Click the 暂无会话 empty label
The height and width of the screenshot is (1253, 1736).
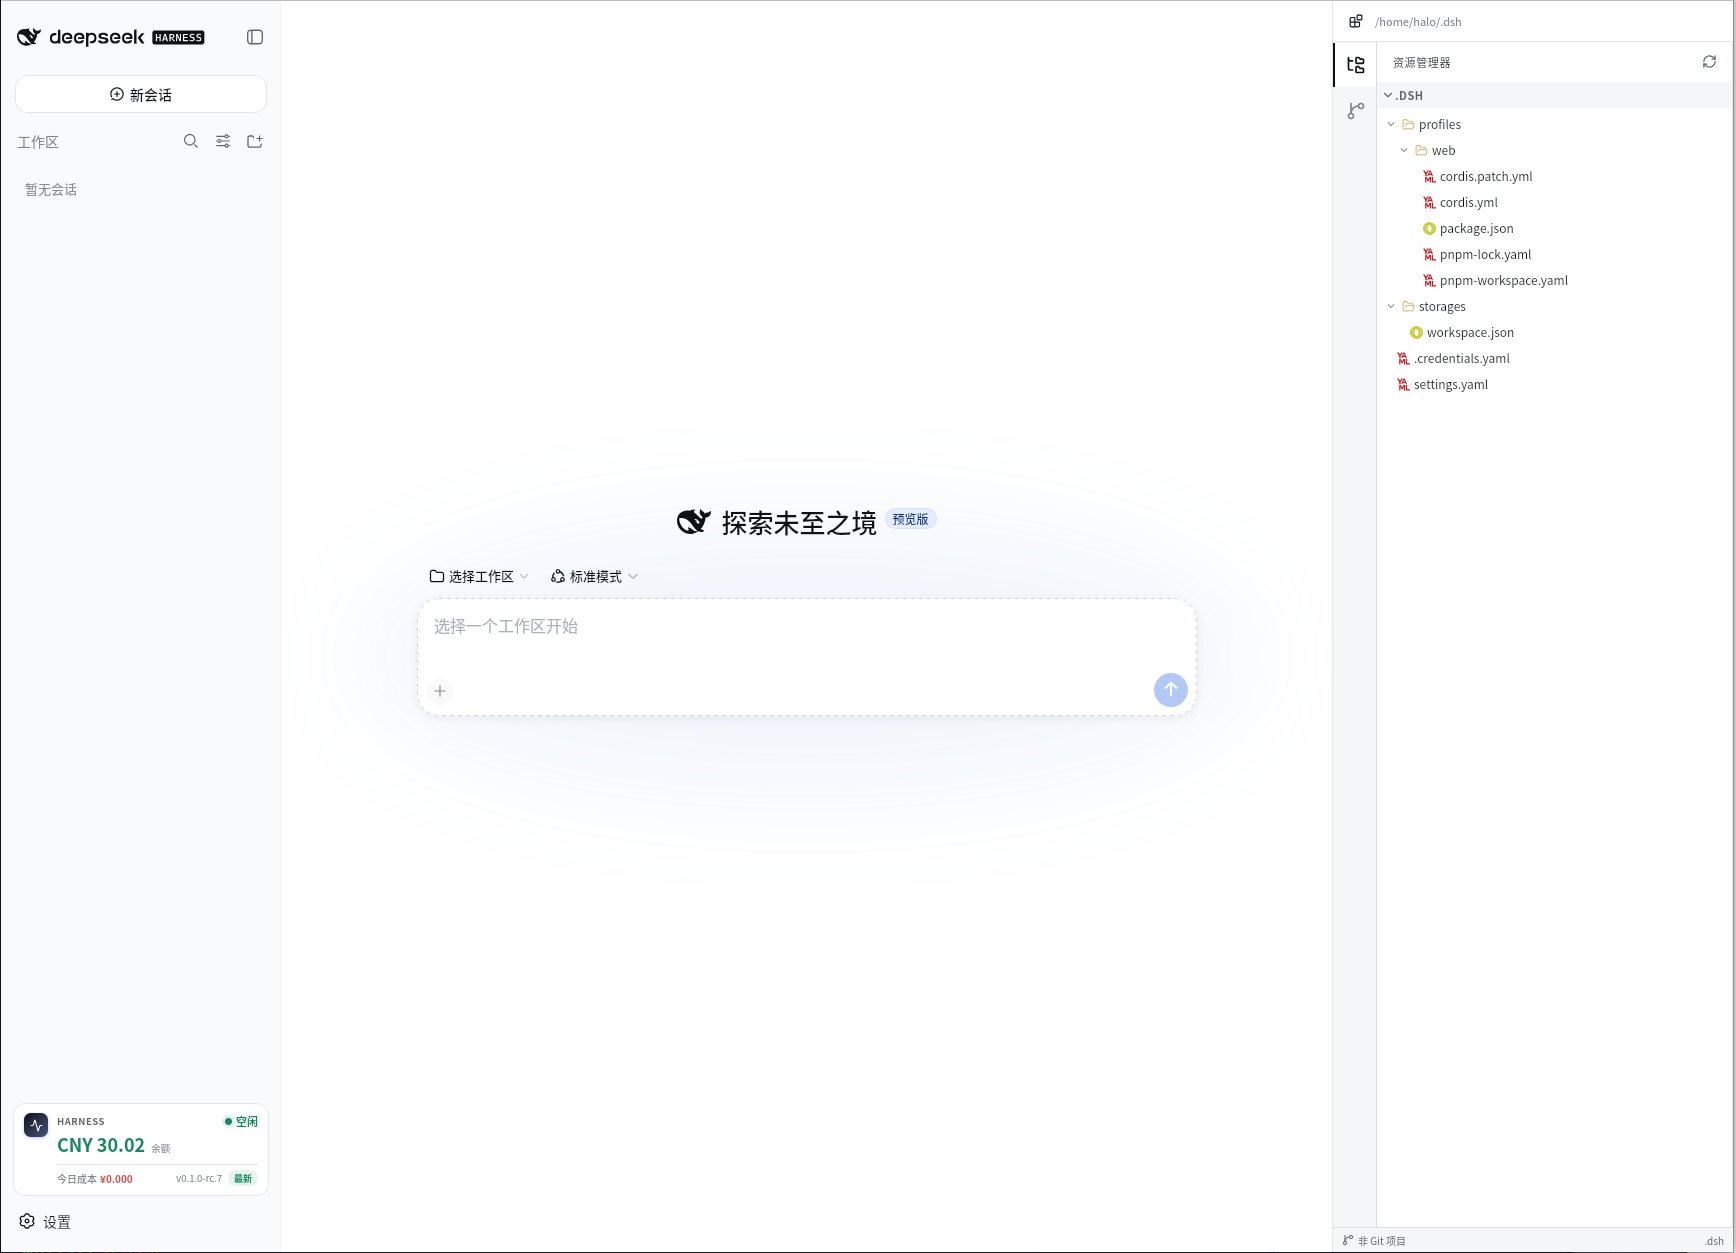click(x=51, y=189)
